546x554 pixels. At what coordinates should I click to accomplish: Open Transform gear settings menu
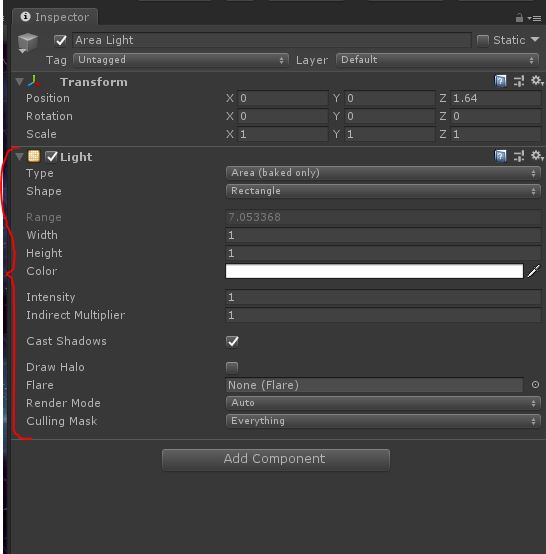[537, 81]
